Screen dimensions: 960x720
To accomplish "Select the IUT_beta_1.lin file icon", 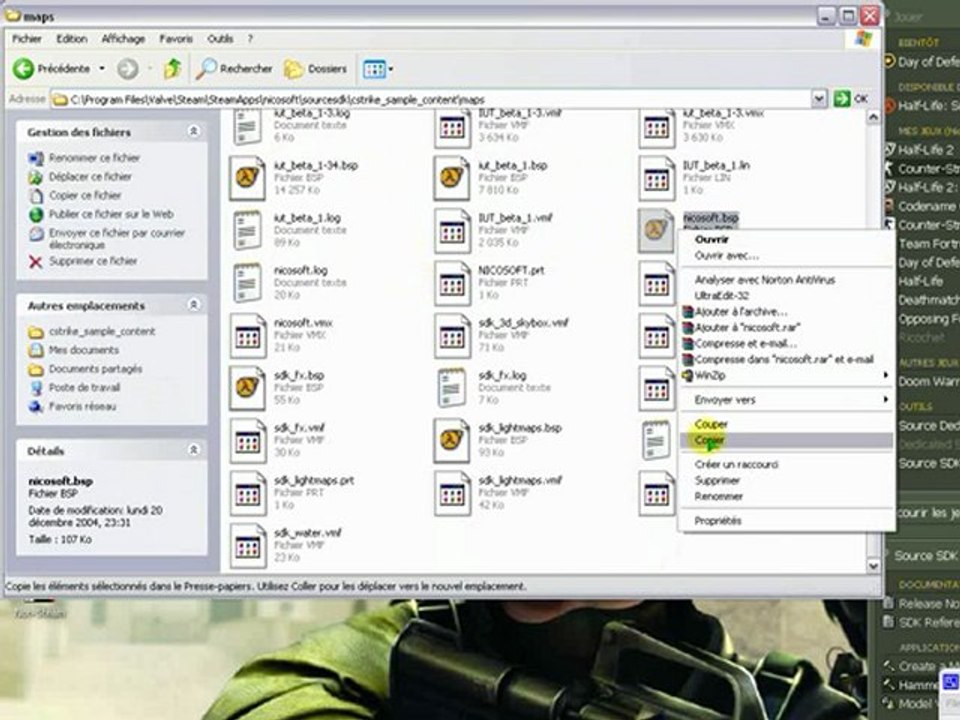I will point(656,178).
